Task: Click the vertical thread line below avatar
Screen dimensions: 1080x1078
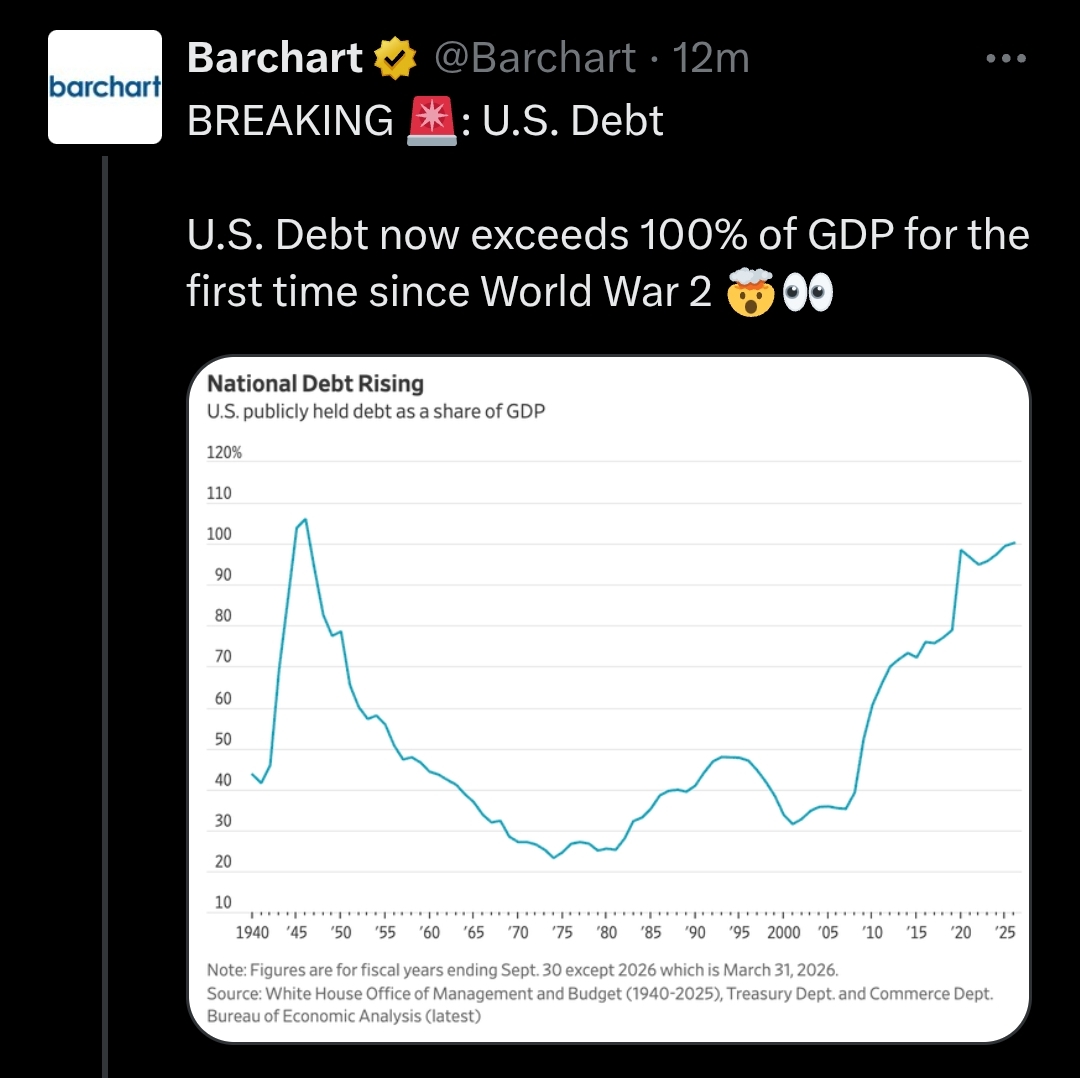Action: pos(105,616)
